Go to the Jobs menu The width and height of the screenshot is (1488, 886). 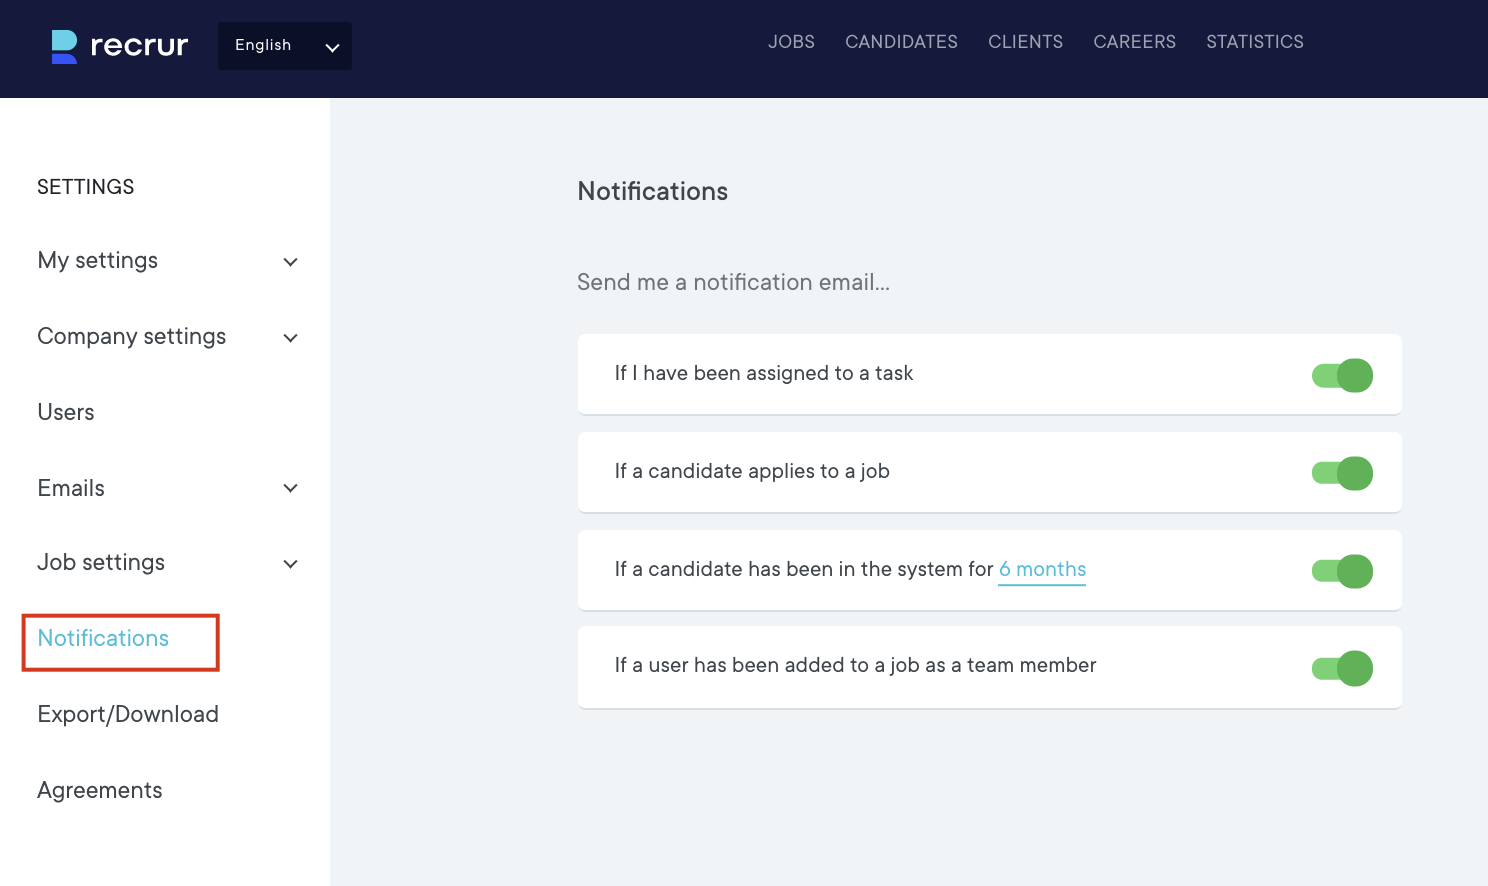pos(791,42)
